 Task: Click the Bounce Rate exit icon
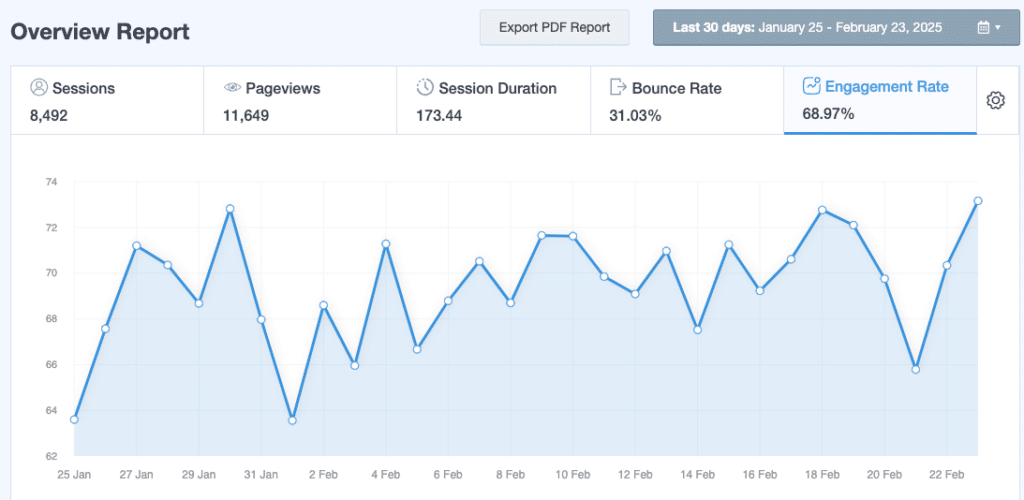[618, 88]
